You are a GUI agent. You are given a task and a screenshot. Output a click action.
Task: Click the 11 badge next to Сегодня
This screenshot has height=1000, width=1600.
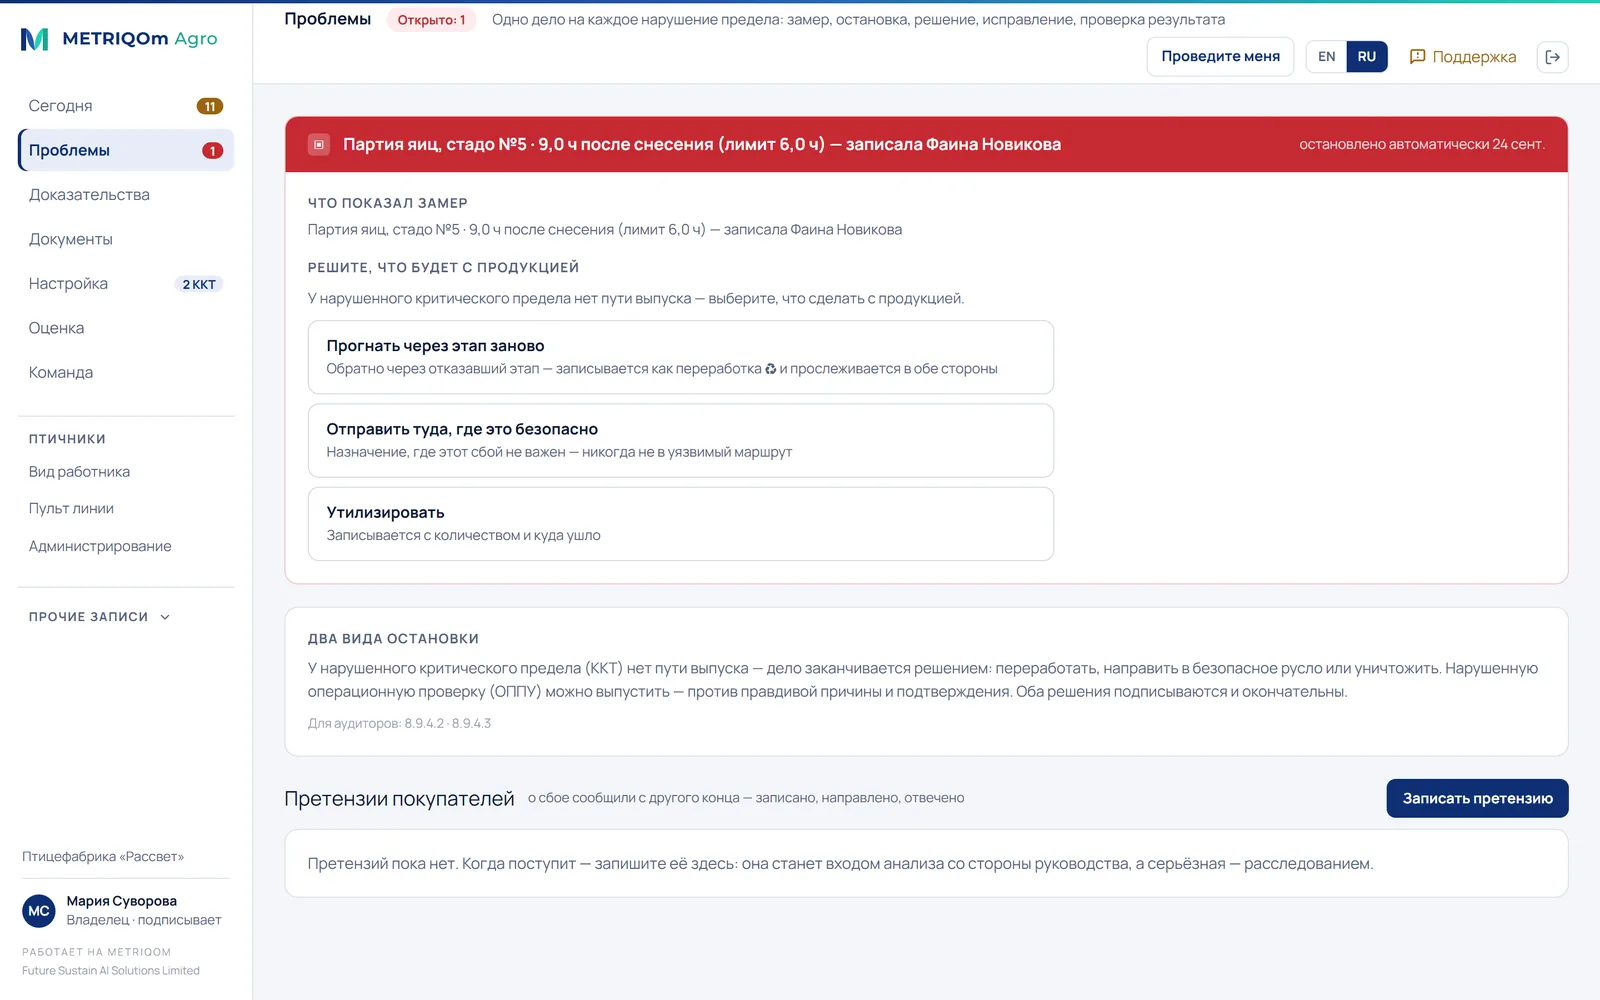coord(210,106)
